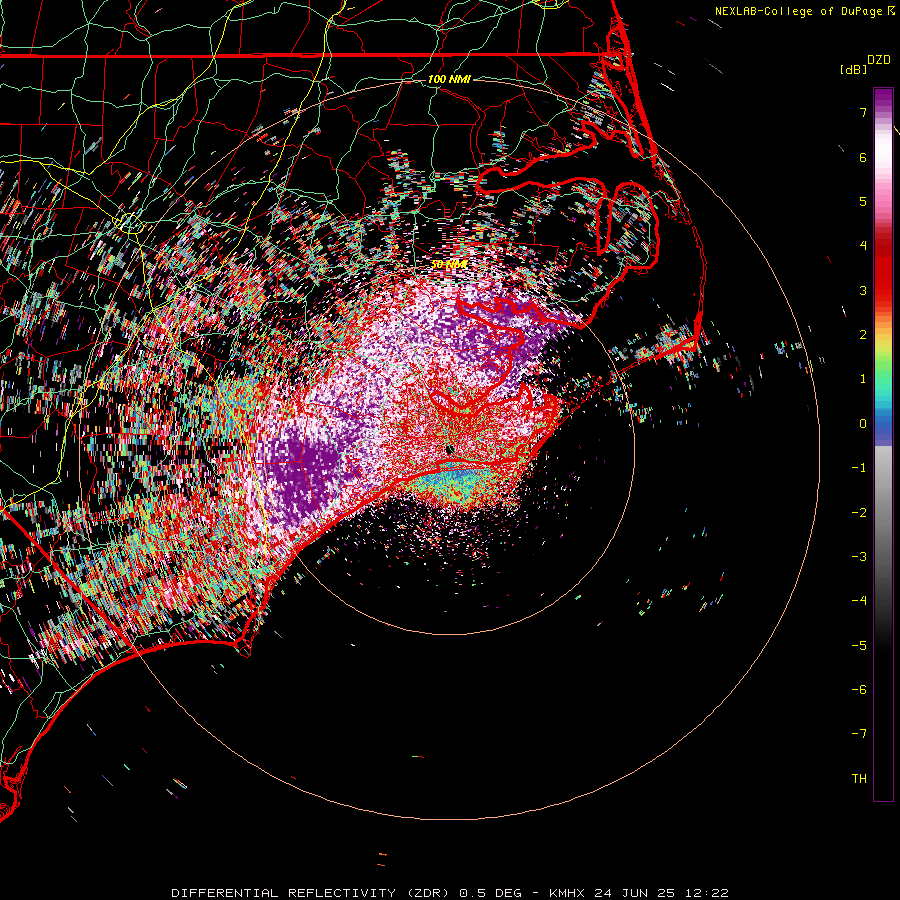This screenshot has height=900, width=900.
Task: Click the -6 tick label on the scale
Action: [x=859, y=690]
